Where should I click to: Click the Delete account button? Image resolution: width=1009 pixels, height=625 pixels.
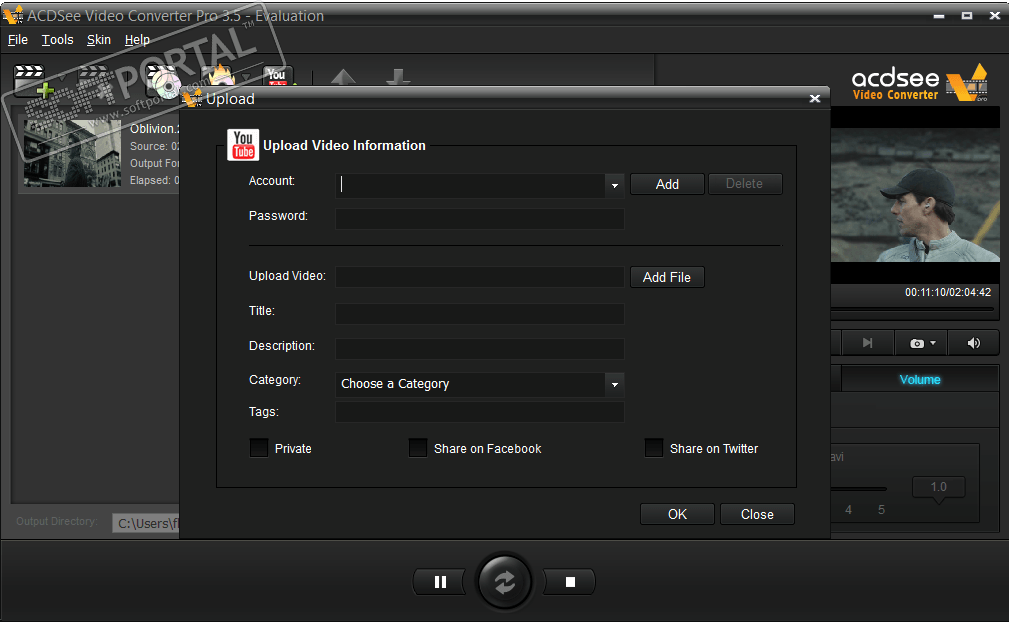click(x=745, y=184)
